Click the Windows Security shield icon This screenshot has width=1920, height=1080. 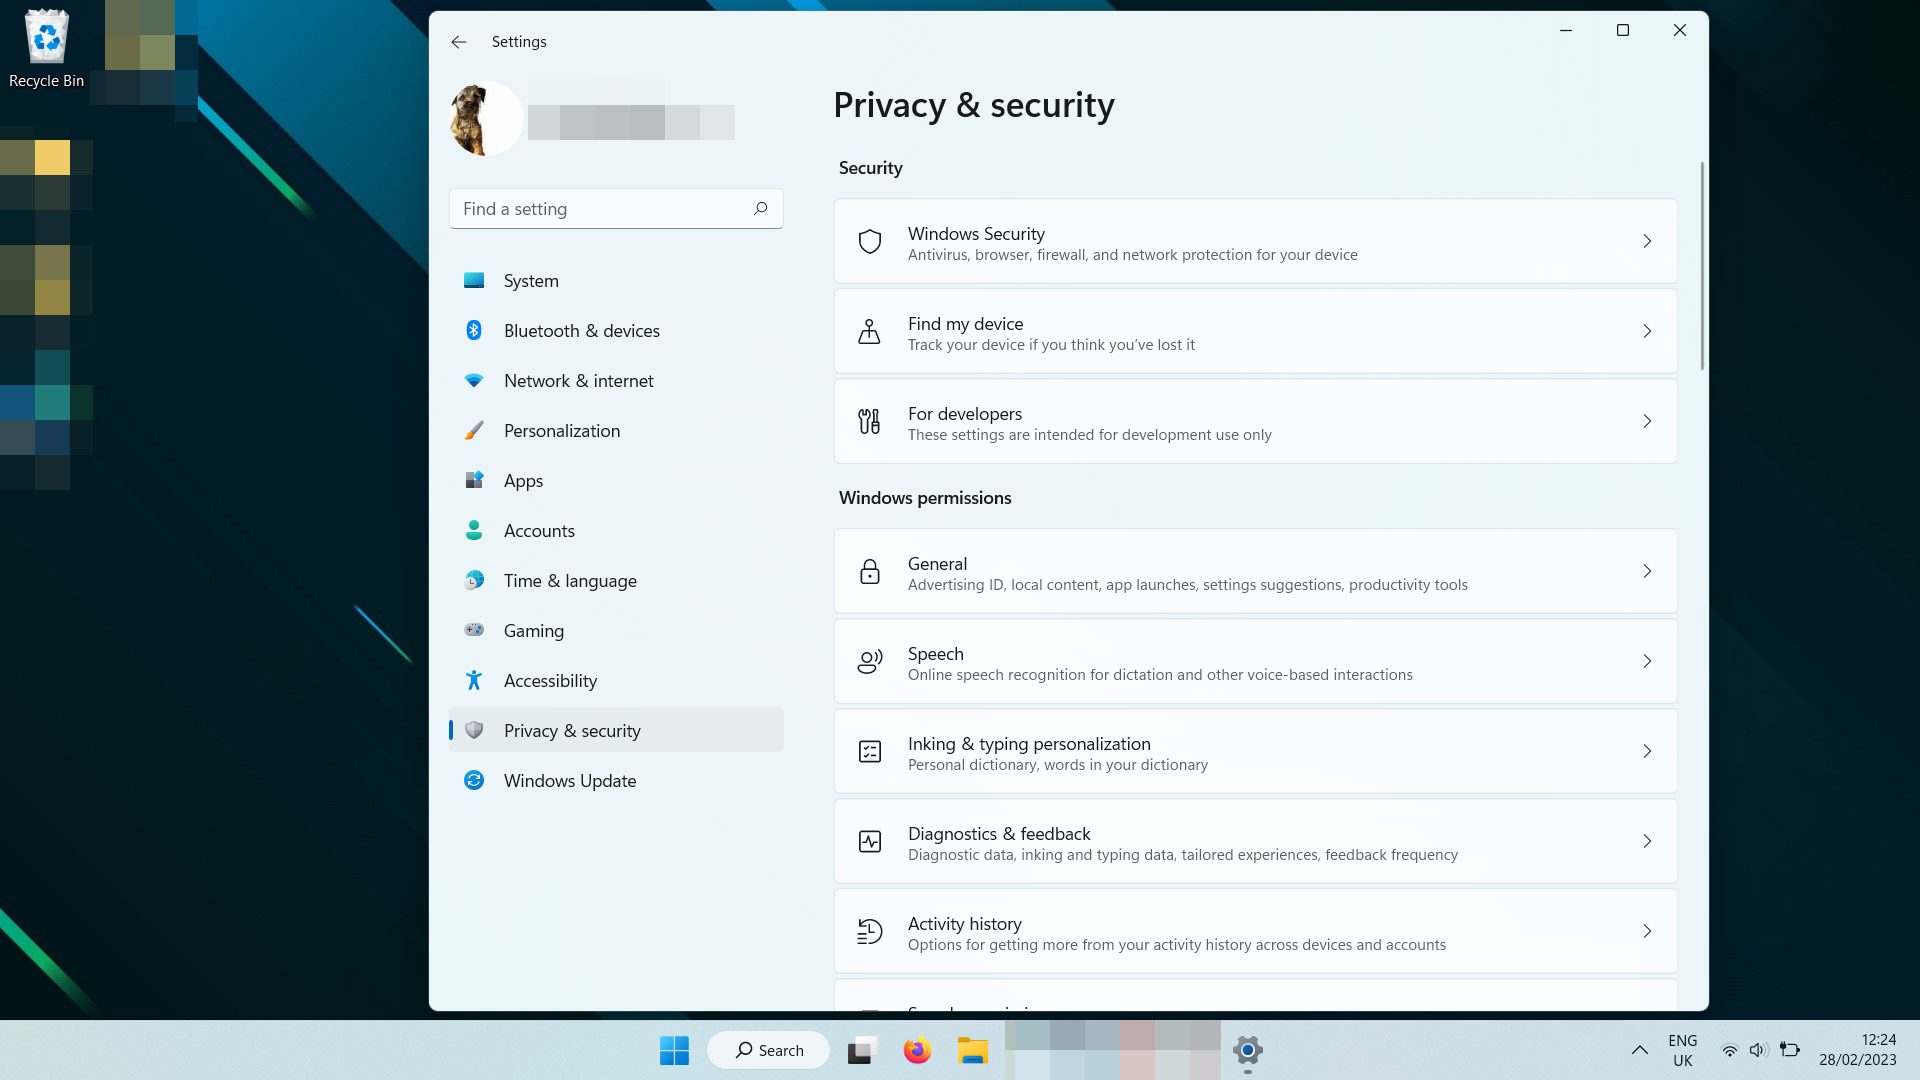point(870,241)
